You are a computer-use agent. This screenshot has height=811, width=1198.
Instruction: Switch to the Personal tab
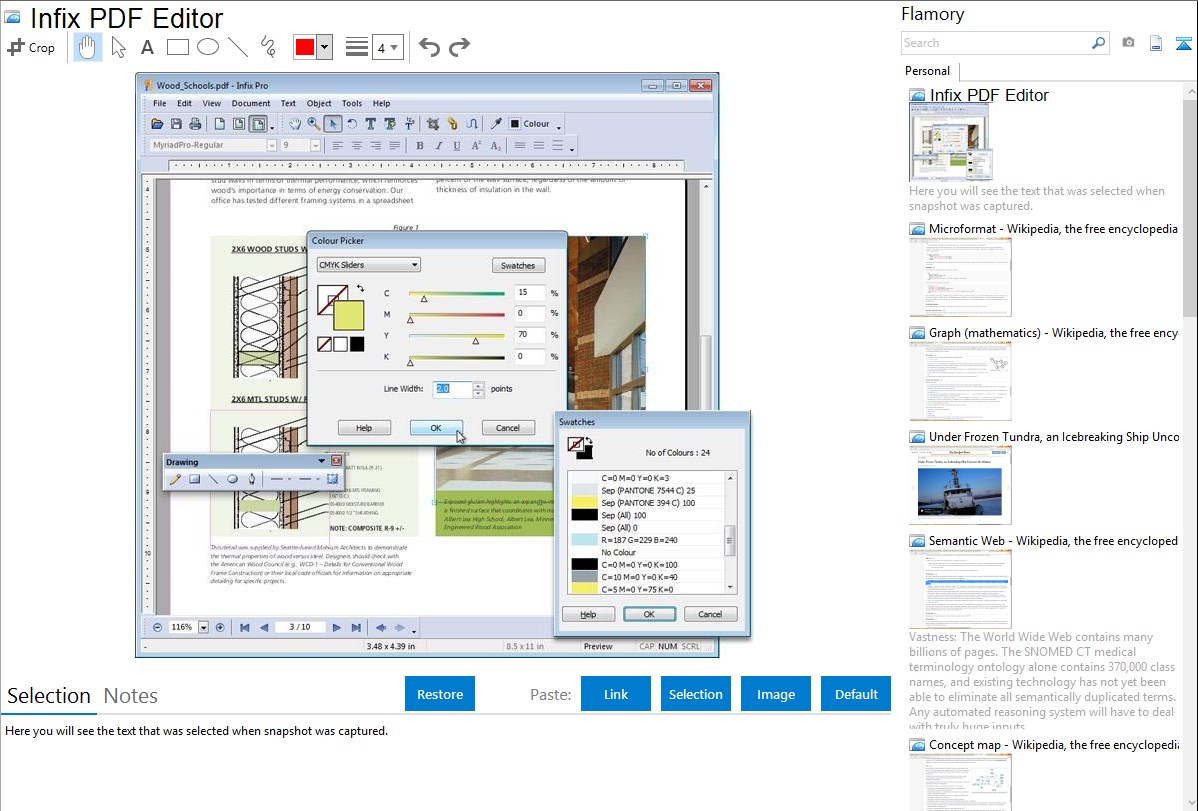928,71
